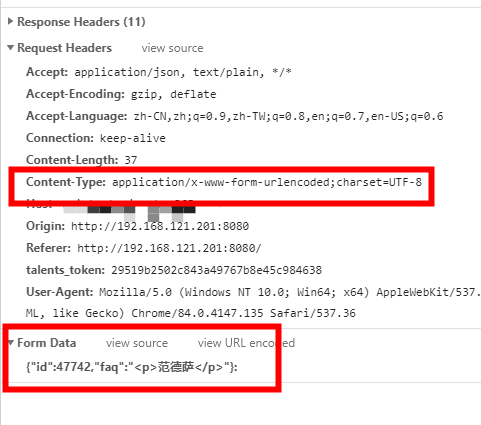Open view source for Form Data
The width and height of the screenshot is (481, 425).
(x=137, y=343)
